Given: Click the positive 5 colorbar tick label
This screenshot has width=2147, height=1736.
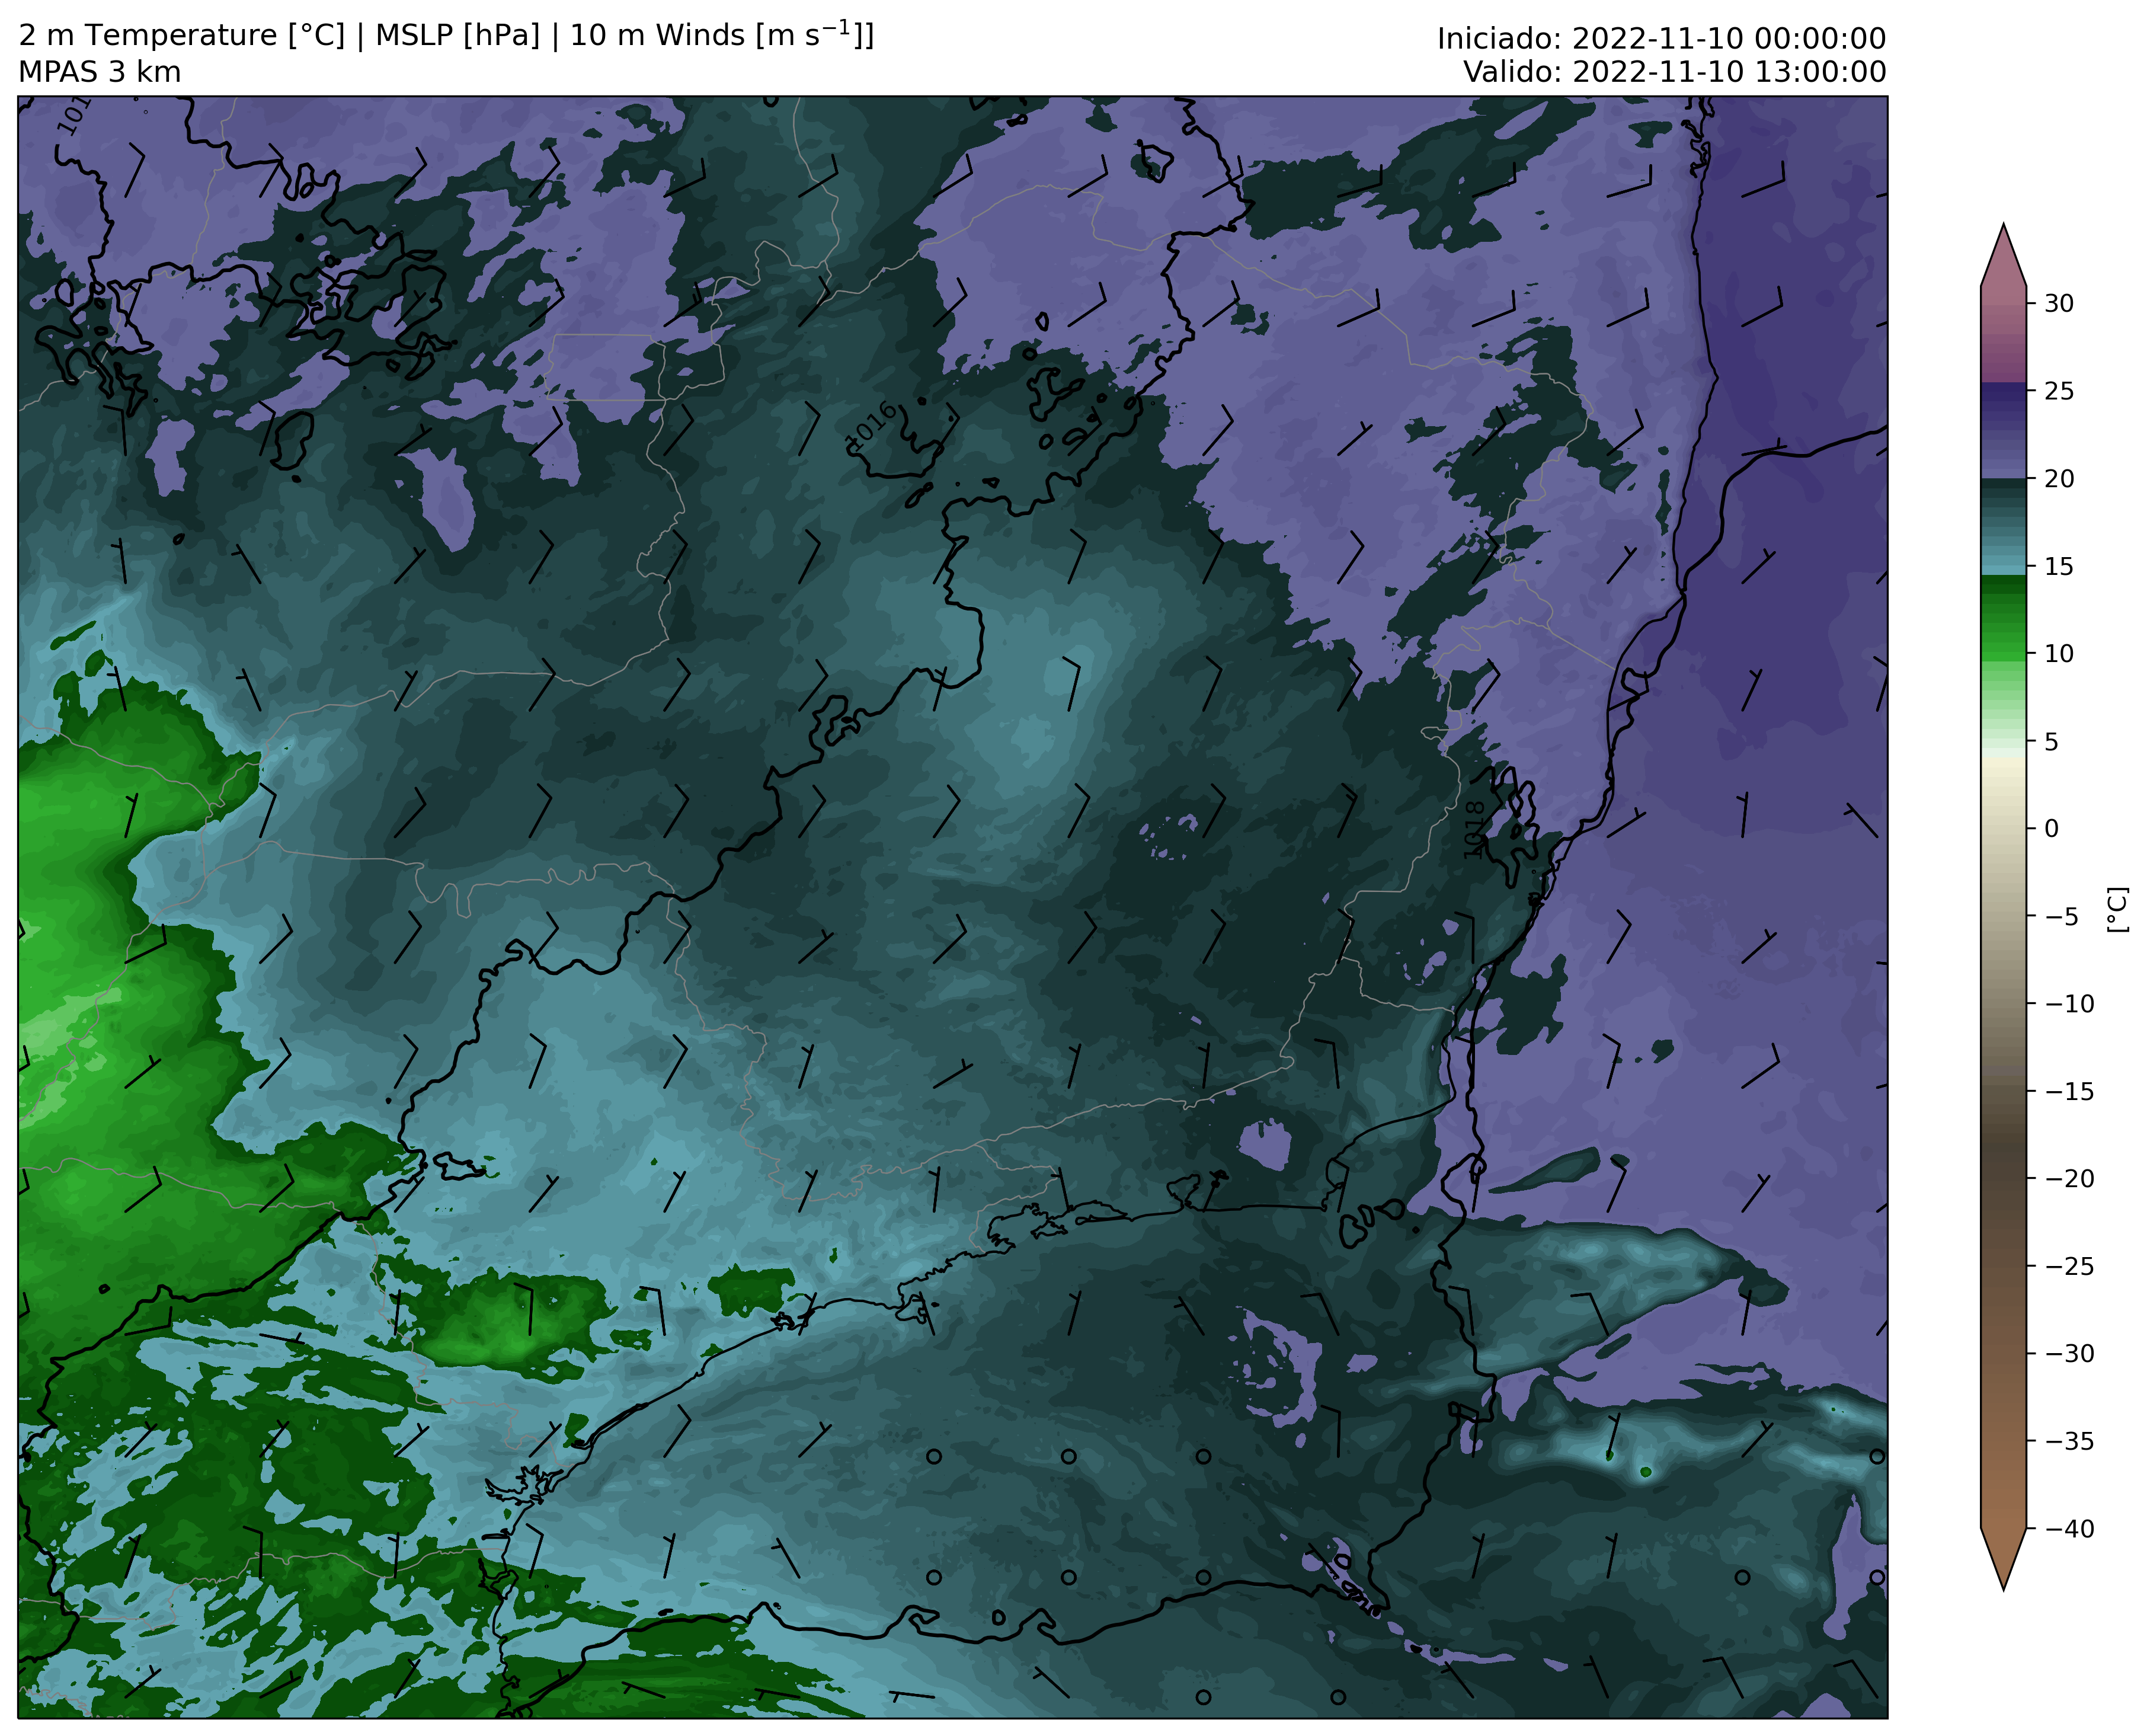Looking at the screenshot, I should (2051, 742).
